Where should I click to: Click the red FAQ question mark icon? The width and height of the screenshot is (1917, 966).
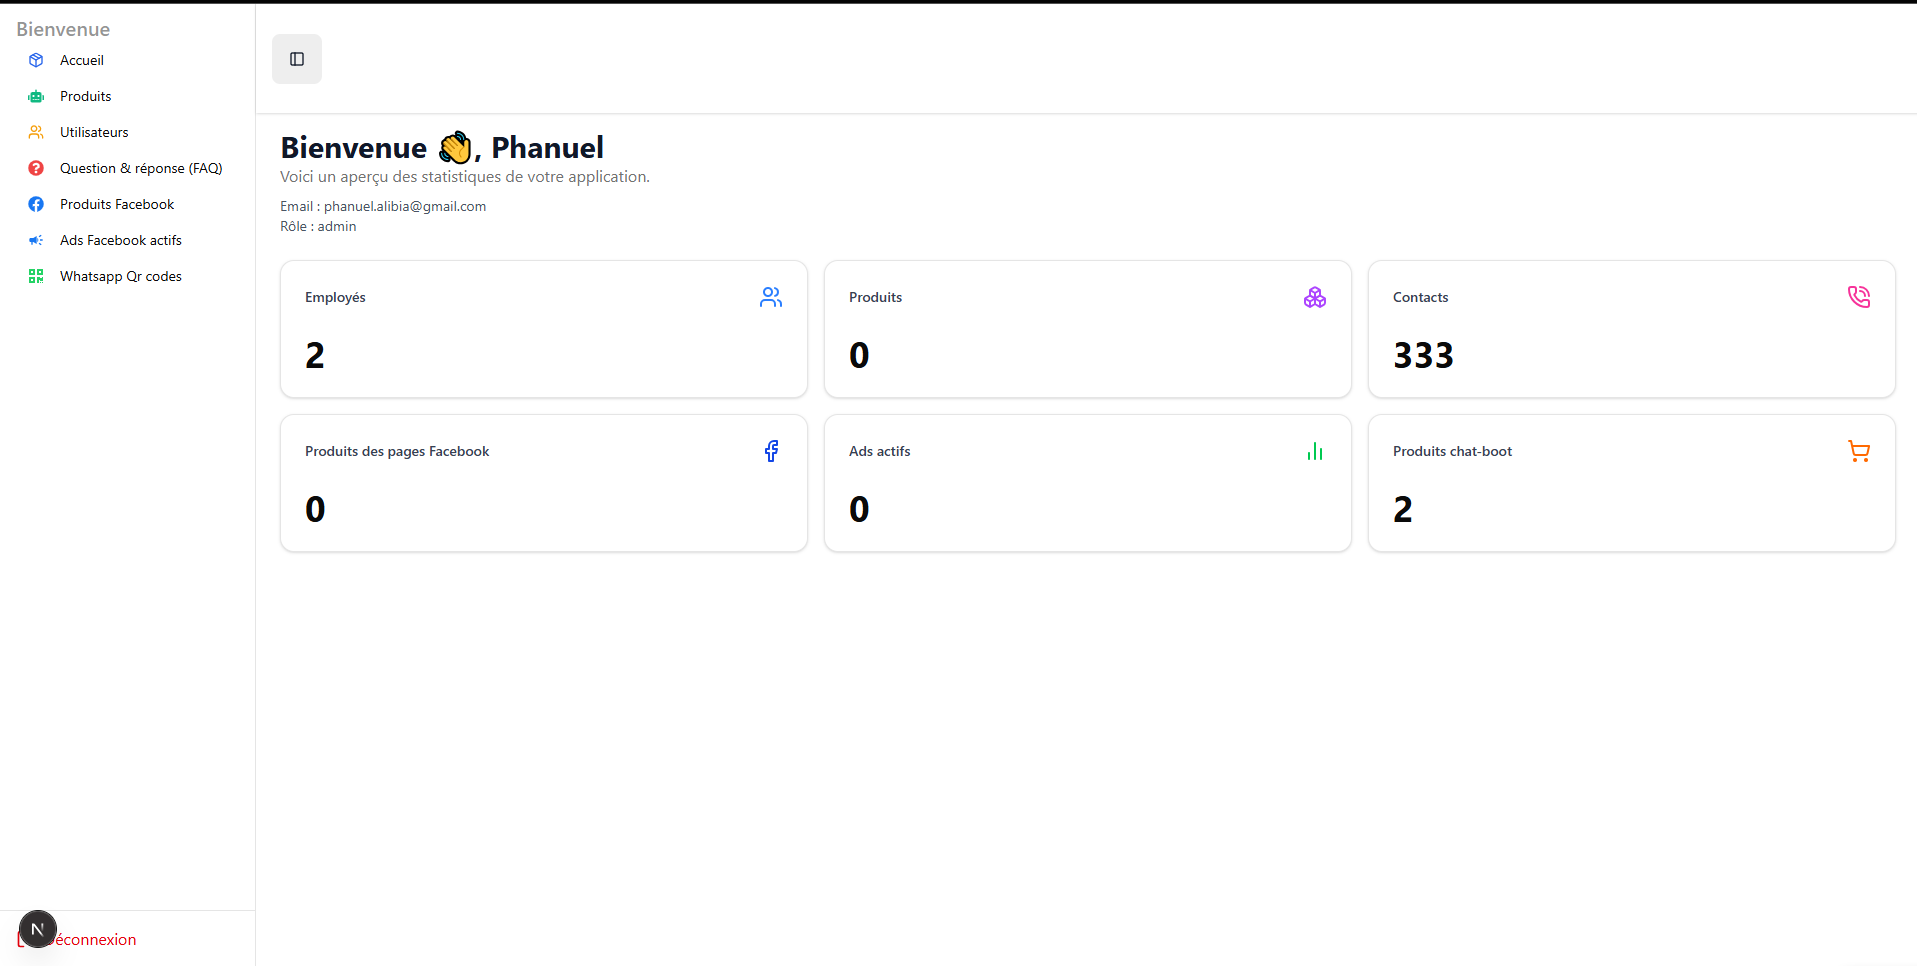tap(36, 168)
